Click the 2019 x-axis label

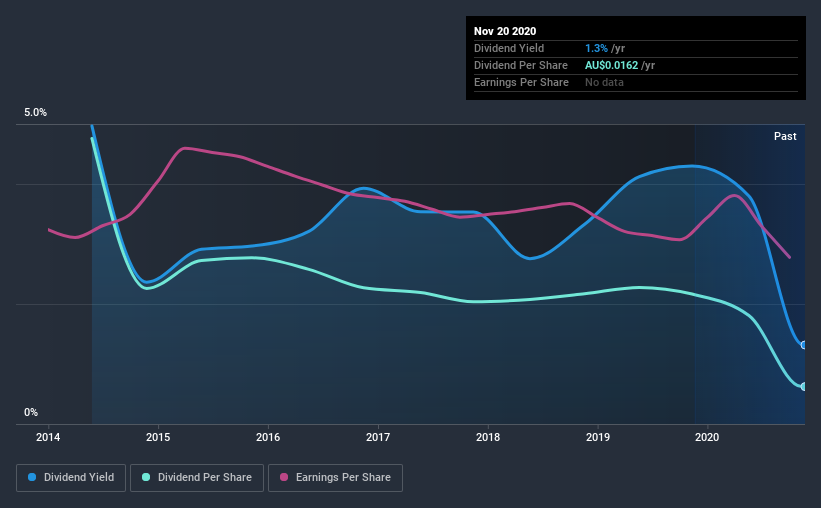point(598,437)
